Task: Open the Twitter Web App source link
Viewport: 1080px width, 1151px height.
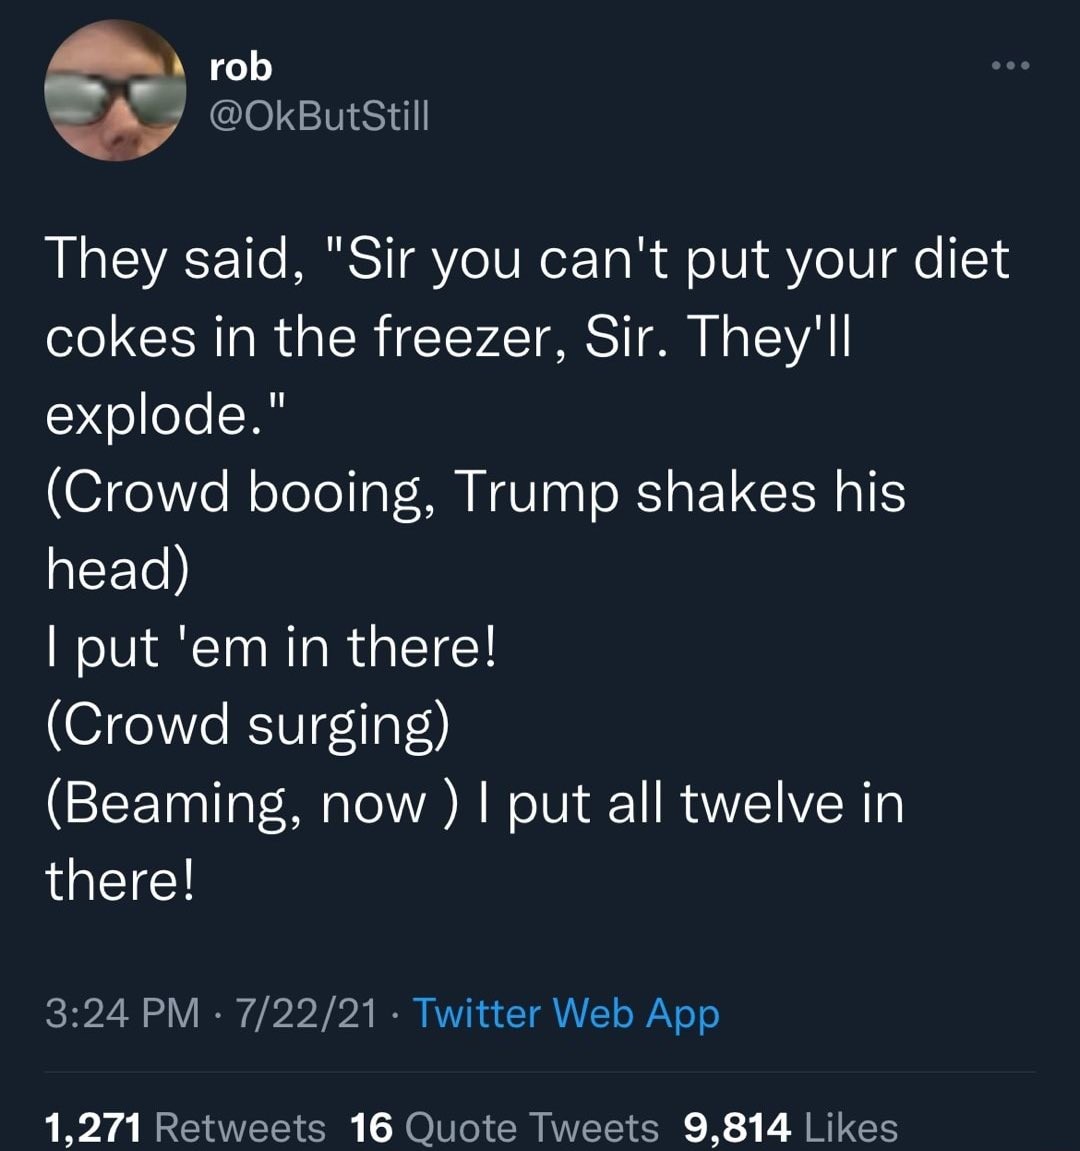Action: click(566, 1013)
